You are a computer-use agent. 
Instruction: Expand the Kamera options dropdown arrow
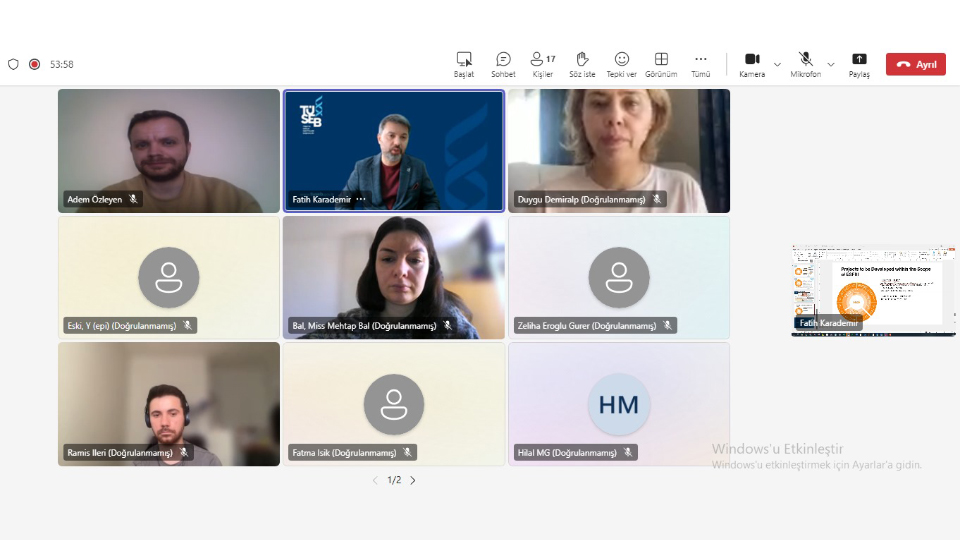click(777, 64)
